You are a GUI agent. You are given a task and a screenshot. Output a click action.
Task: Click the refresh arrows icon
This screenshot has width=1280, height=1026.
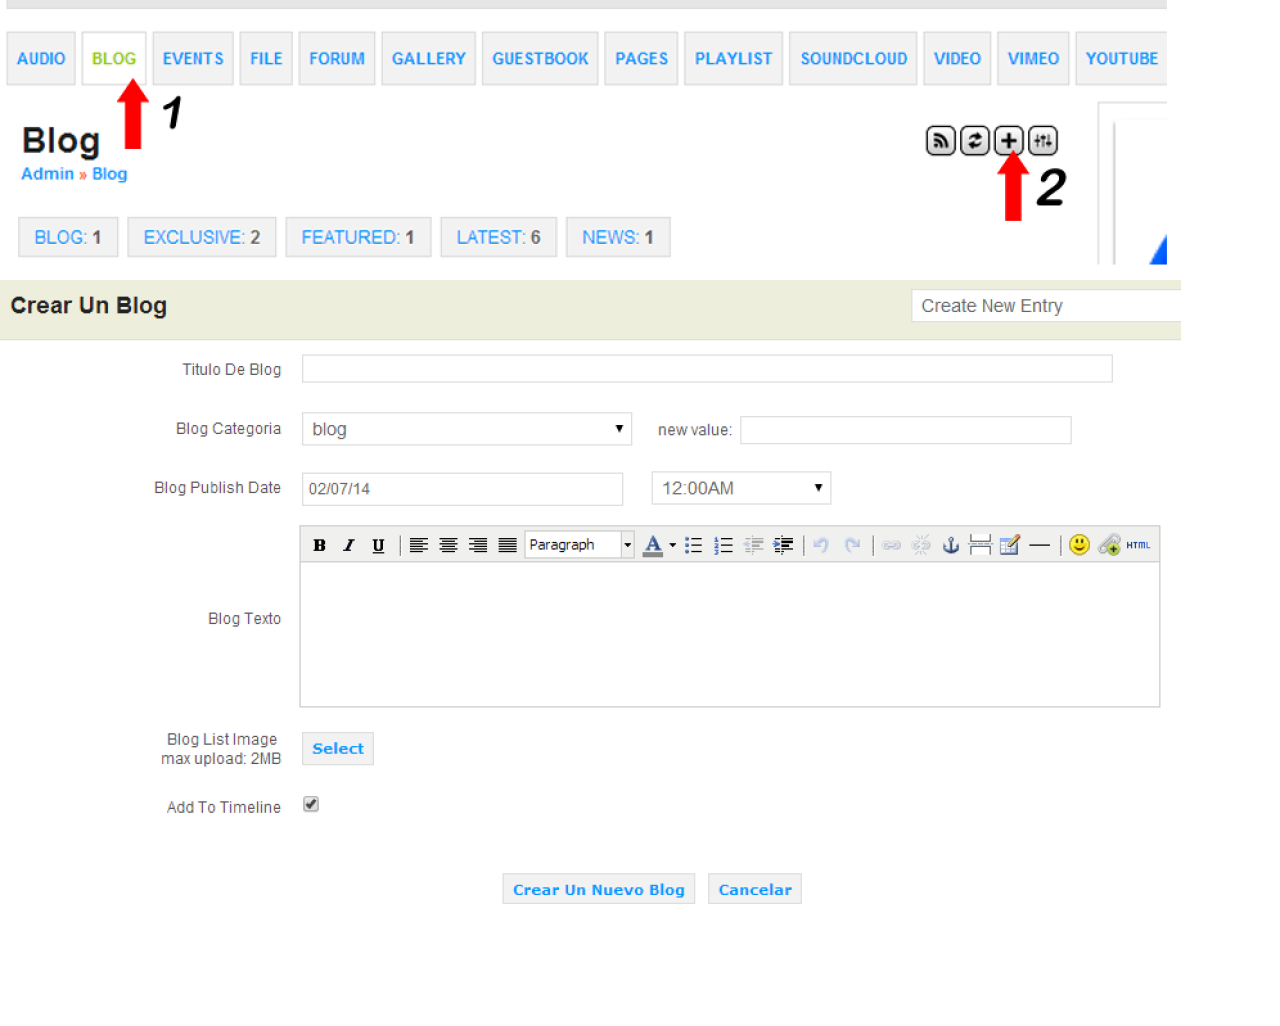(974, 141)
